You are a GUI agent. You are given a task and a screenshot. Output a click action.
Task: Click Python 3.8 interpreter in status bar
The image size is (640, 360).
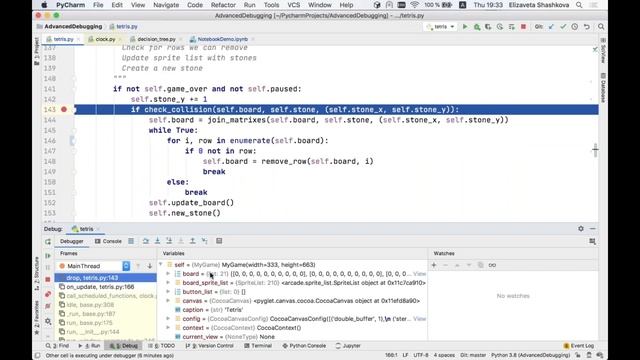tap(530, 355)
